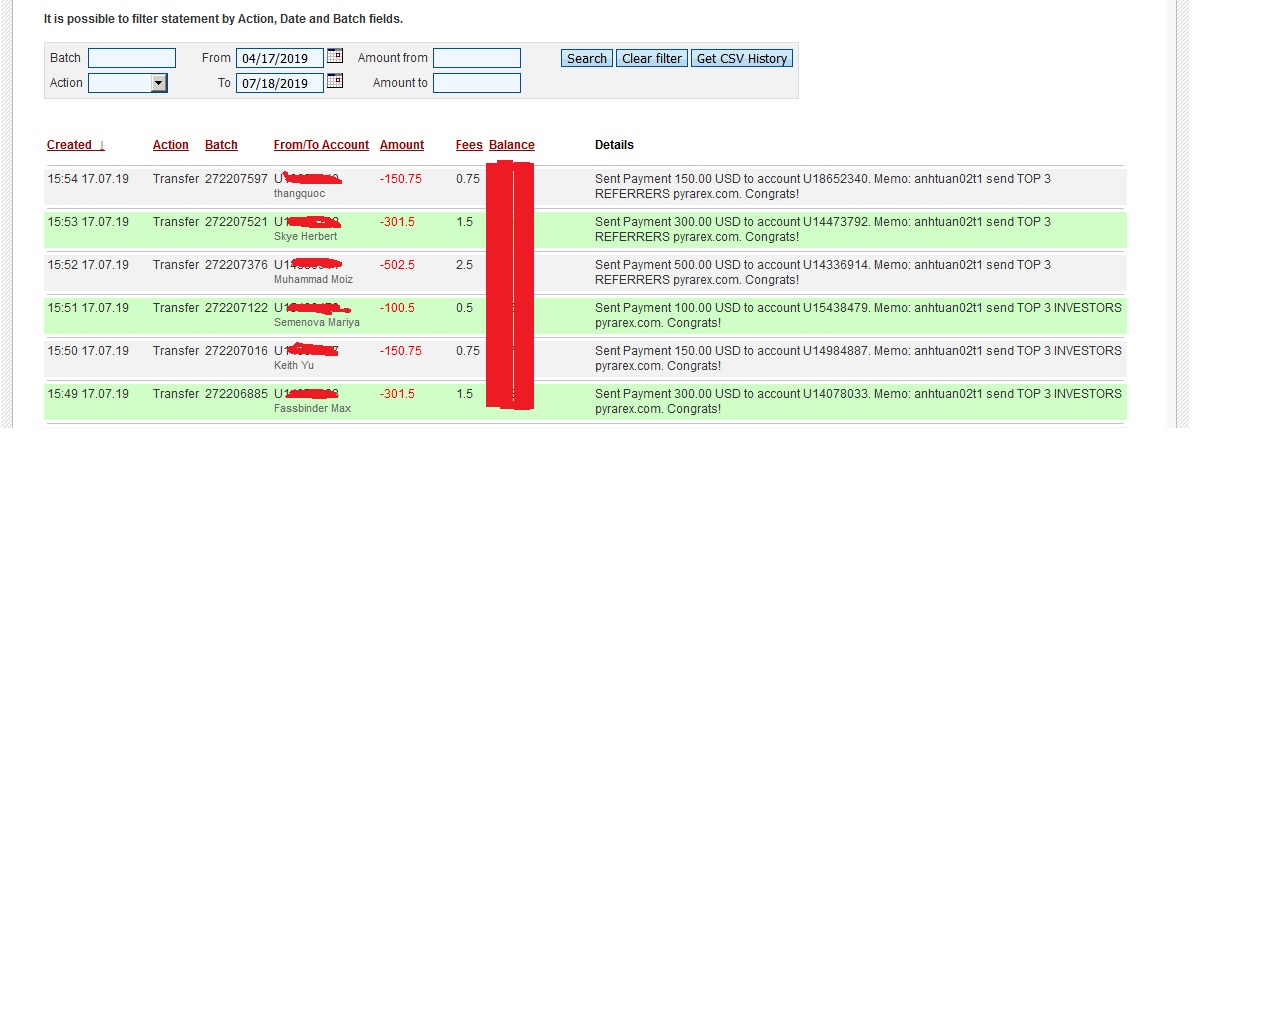Sort by Batch column header
Viewport: 1280px width, 1024px height.
point(221,145)
